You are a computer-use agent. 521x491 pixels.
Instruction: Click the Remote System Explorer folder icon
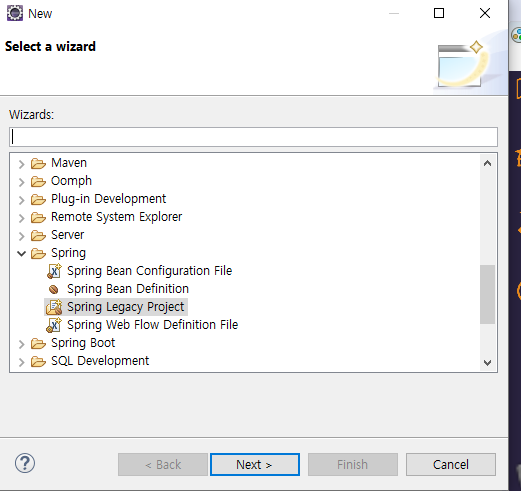[x=38, y=217]
